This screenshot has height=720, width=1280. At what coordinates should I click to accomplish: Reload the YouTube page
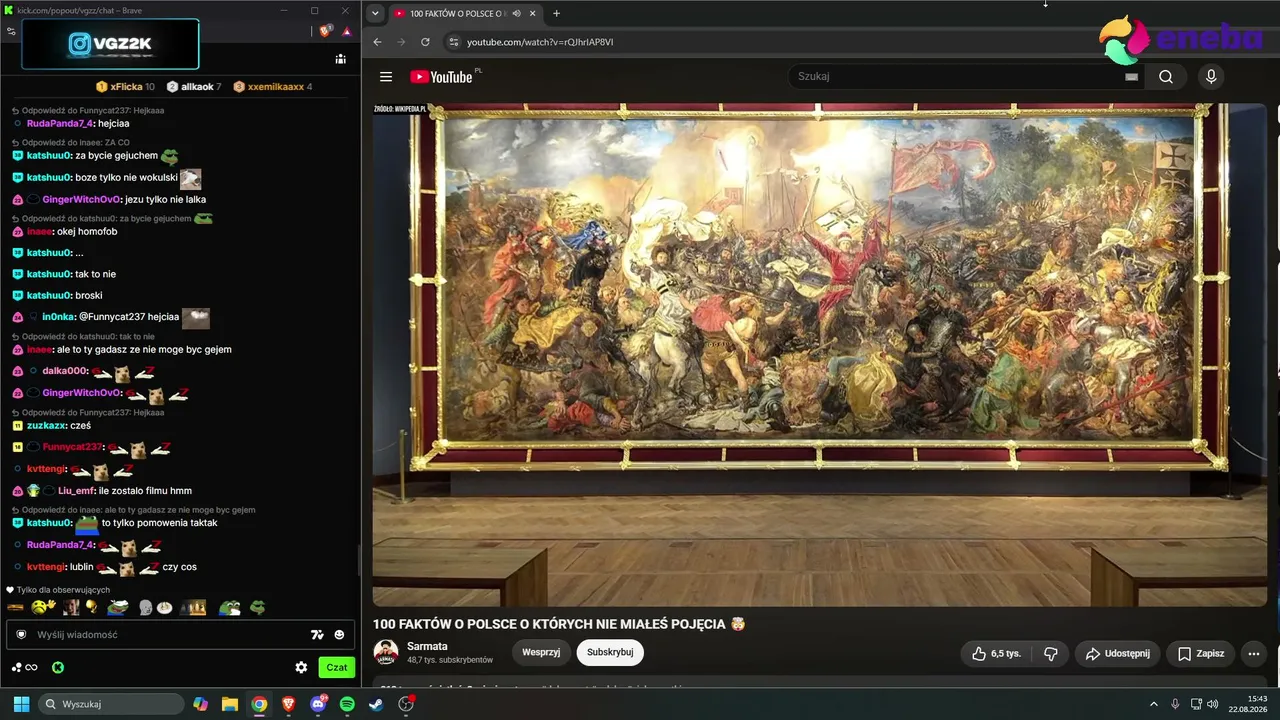(x=425, y=42)
